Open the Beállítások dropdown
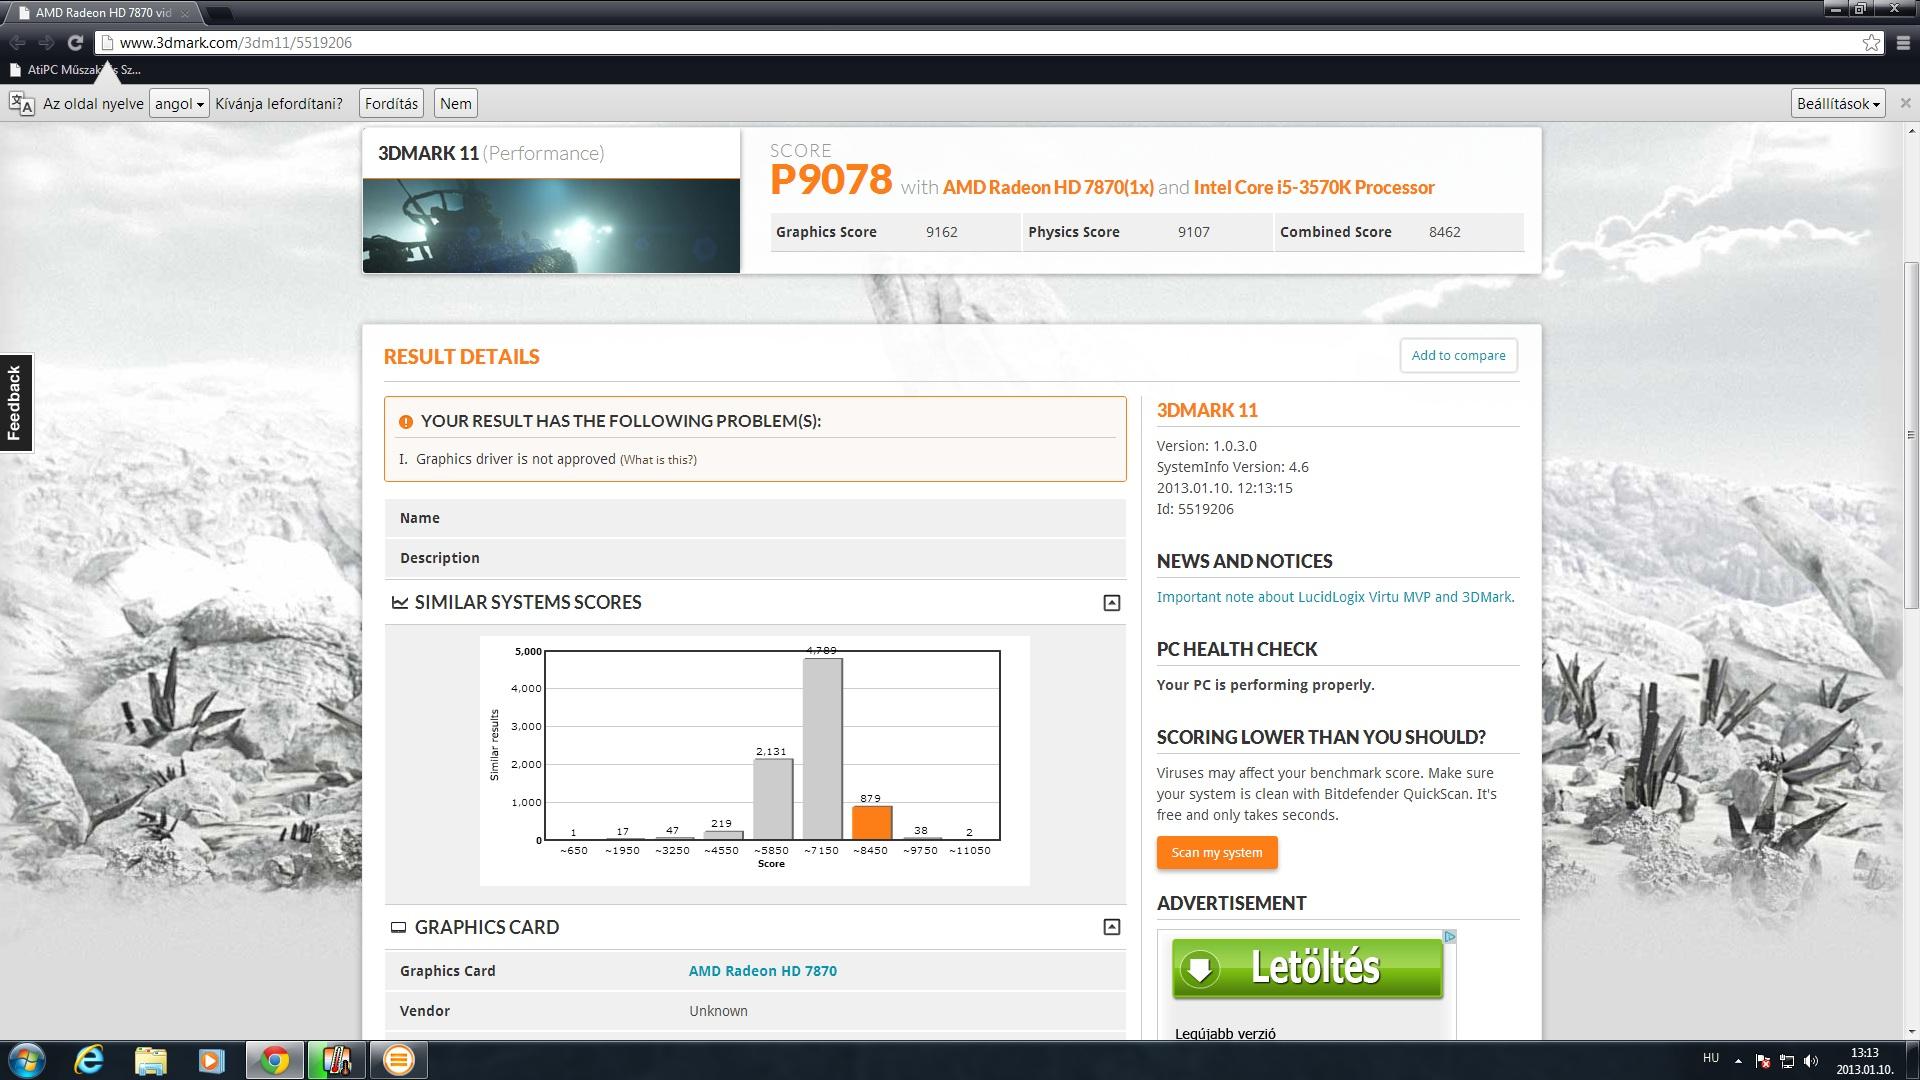 click(1838, 103)
